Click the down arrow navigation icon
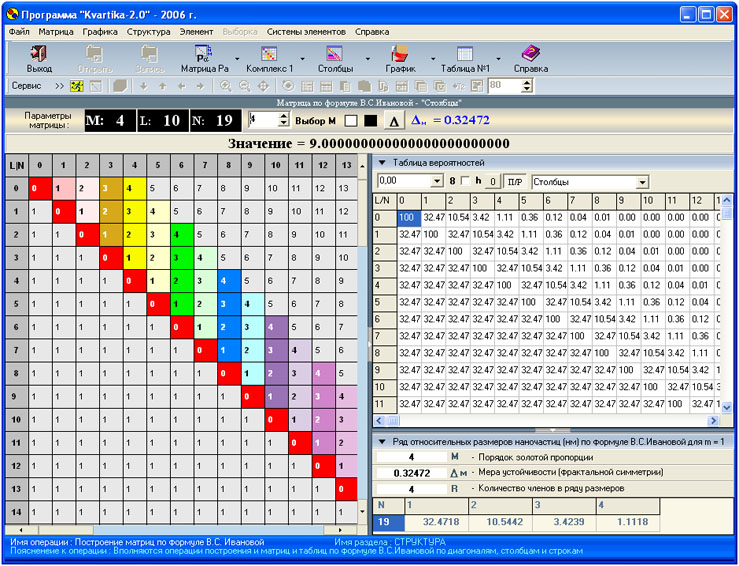Viewport: 739px width, 566px height. pos(144,86)
